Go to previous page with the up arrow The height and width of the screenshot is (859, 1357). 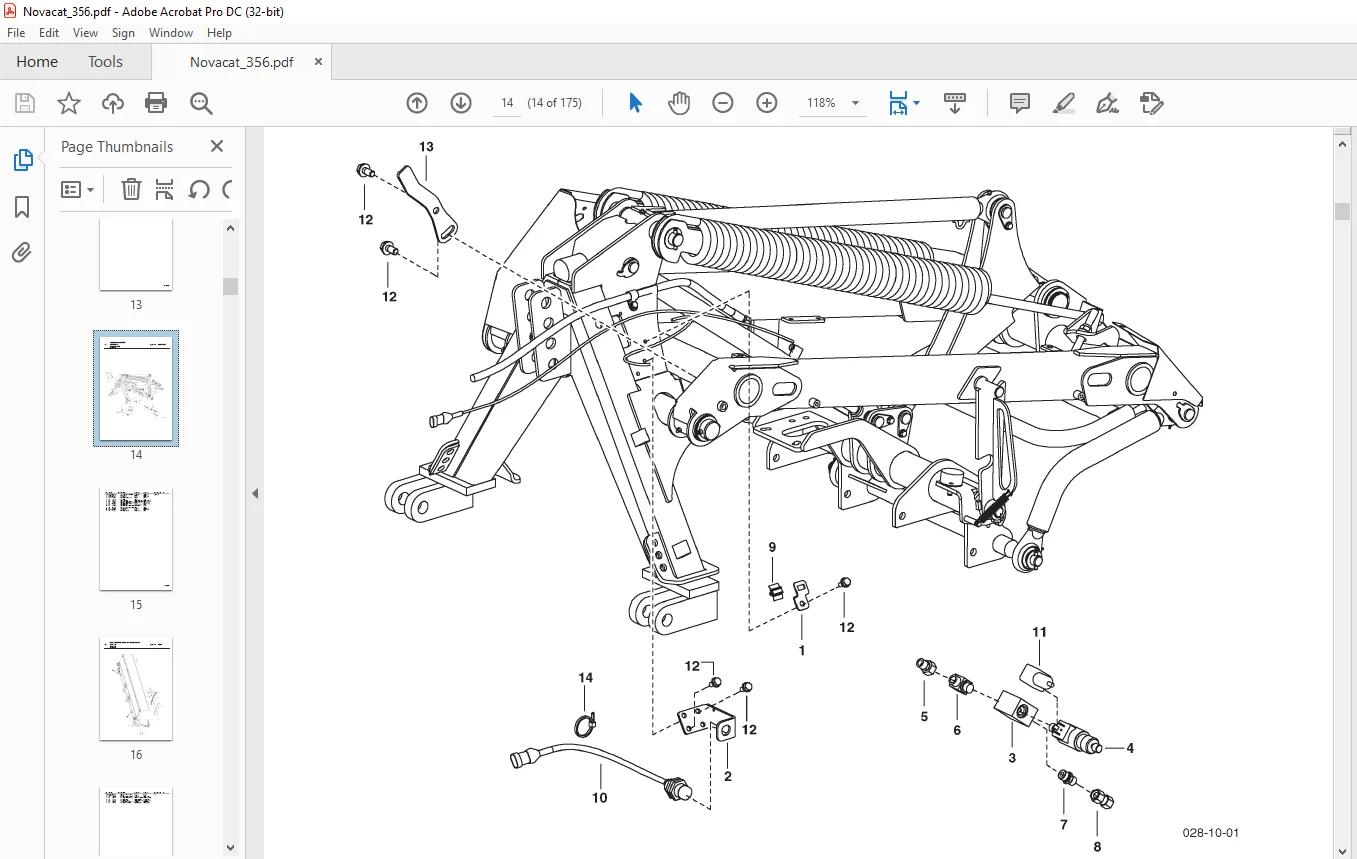click(x=417, y=103)
